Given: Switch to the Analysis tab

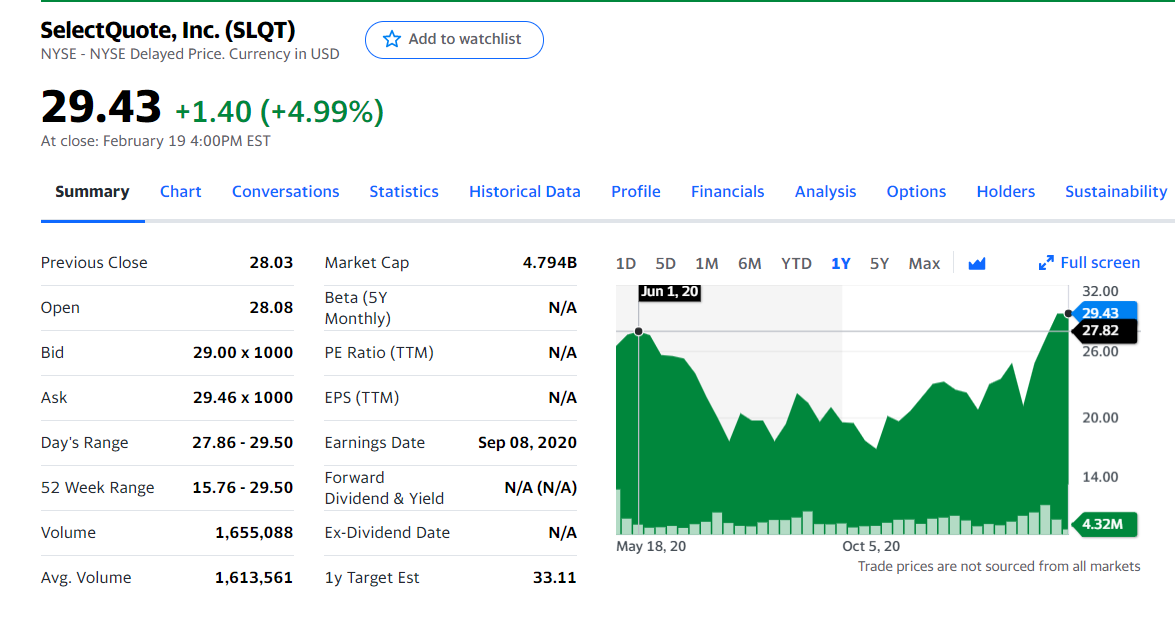Looking at the screenshot, I should point(825,192).
